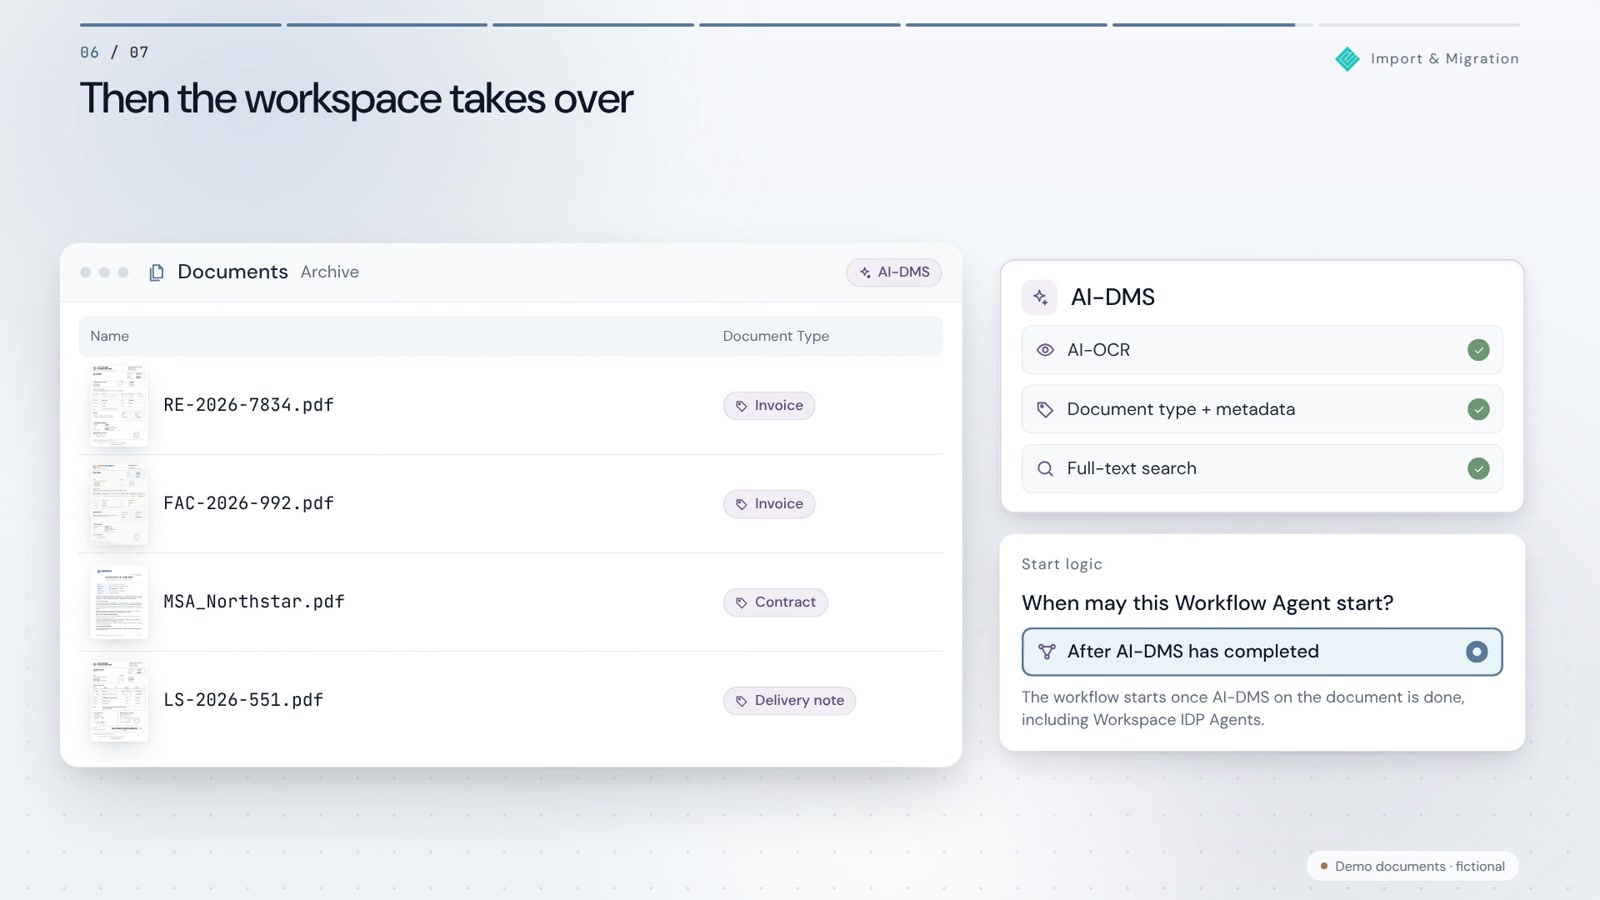The height and width of the screenshot is (900, 1600).
Task: Click the Demo documents · fictional badge
Action: [1412, 866]
